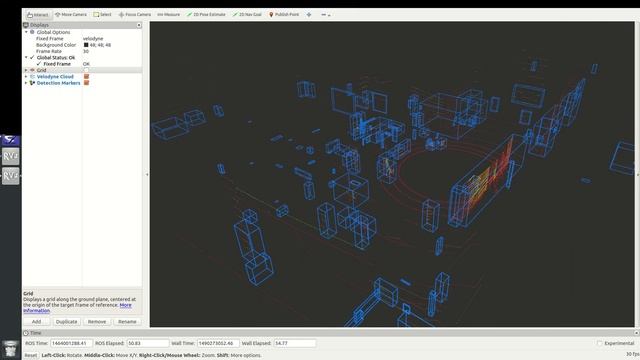Expand the Grid display node

pos(26,70)
